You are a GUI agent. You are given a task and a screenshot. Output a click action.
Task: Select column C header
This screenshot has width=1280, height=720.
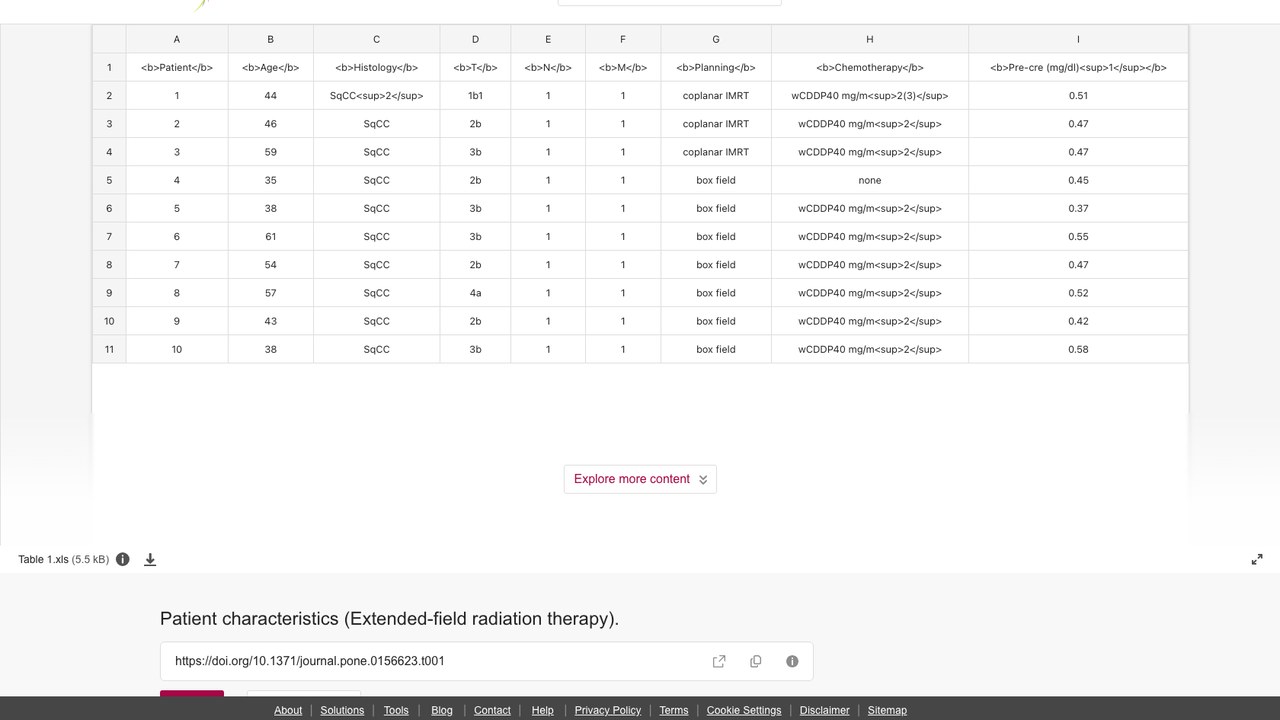click(376, 39)
